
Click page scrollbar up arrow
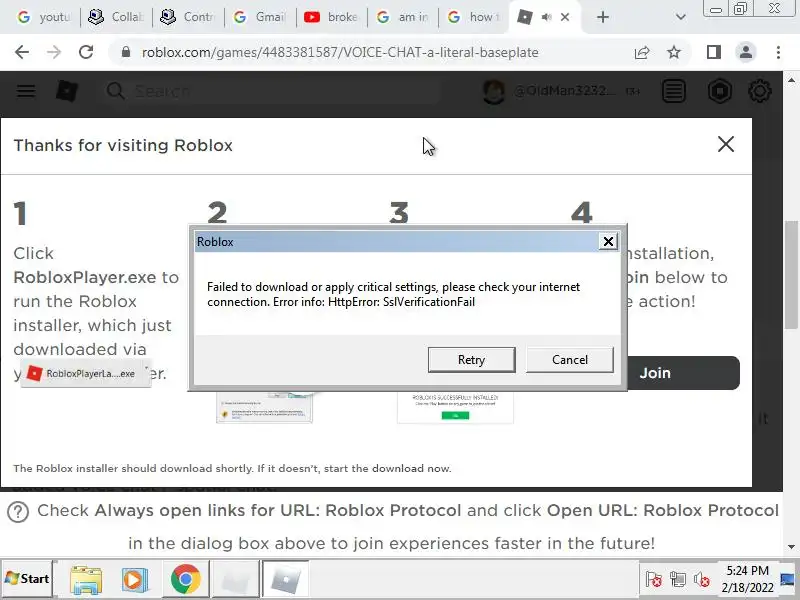[x=791, y=80]
